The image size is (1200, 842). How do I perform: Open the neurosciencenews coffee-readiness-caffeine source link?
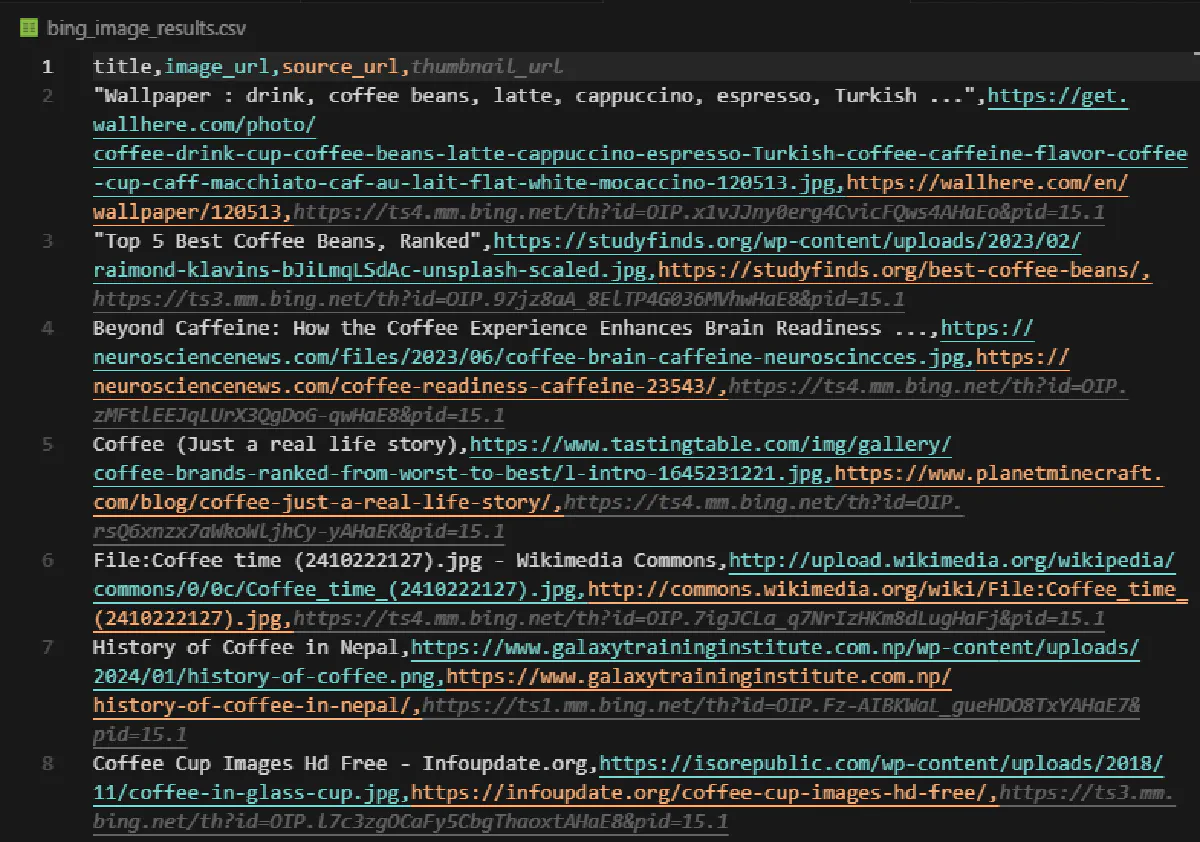coord(410,386)
